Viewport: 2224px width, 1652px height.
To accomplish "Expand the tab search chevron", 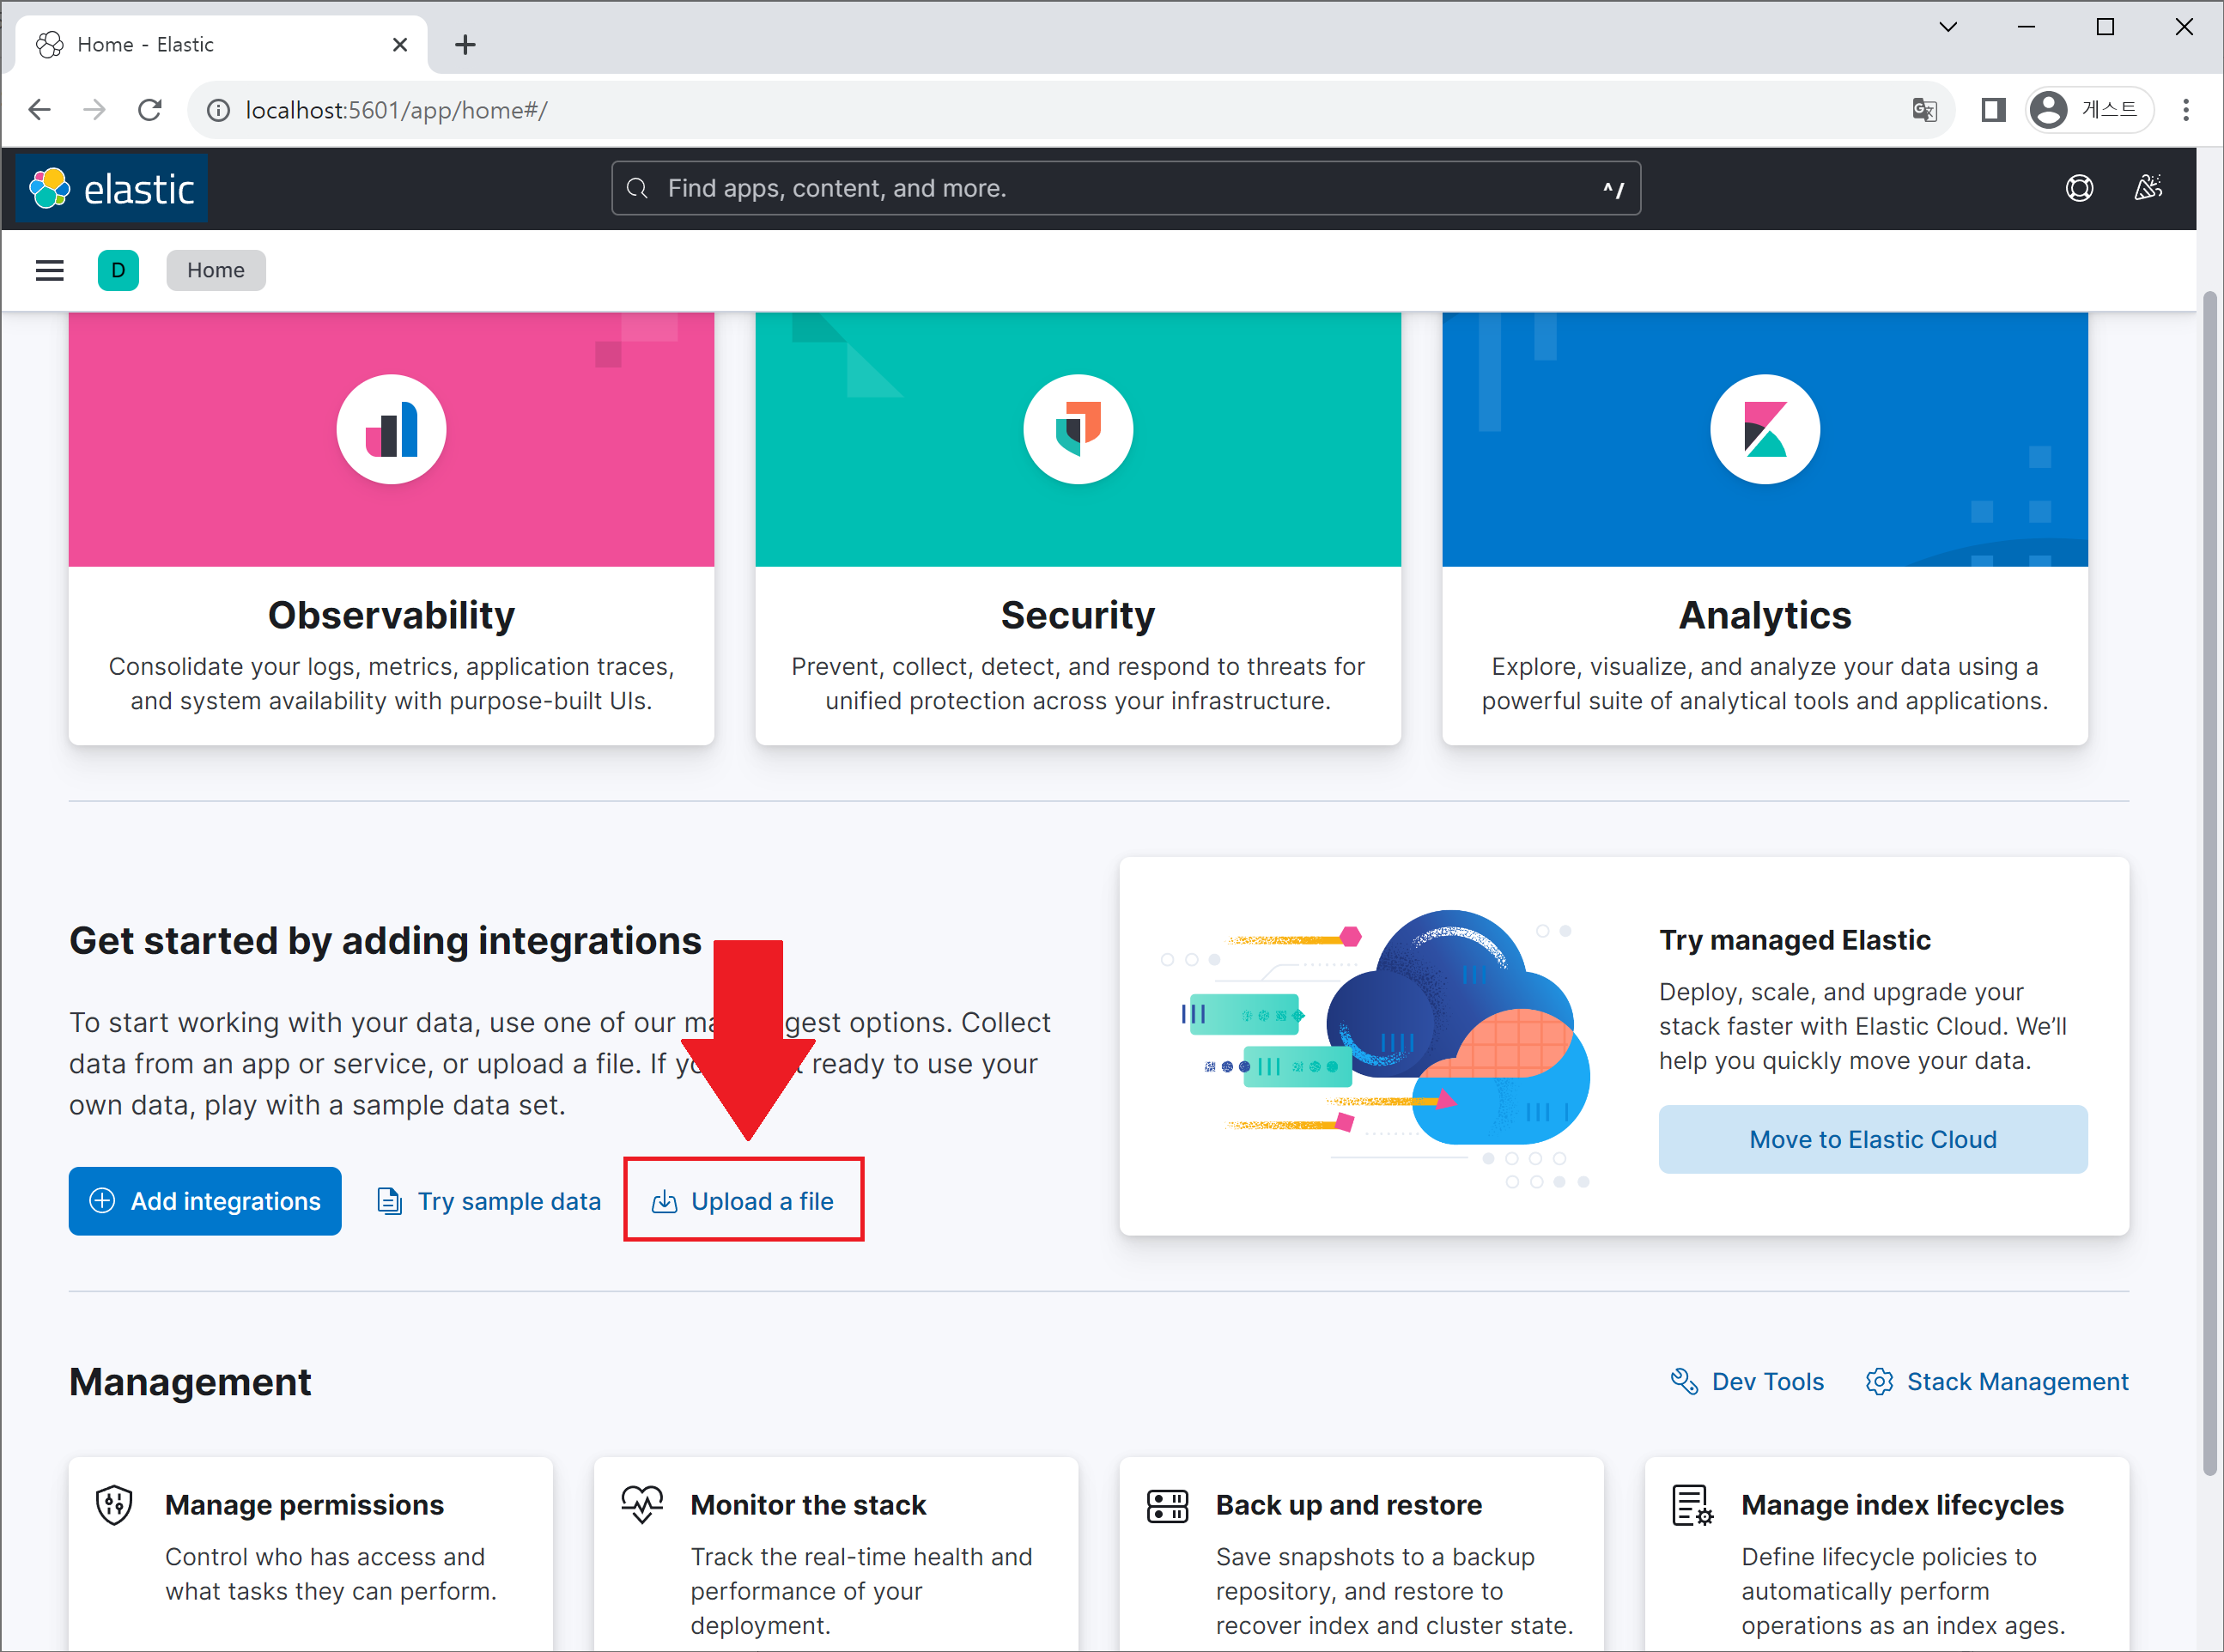I will point(1947,27).
